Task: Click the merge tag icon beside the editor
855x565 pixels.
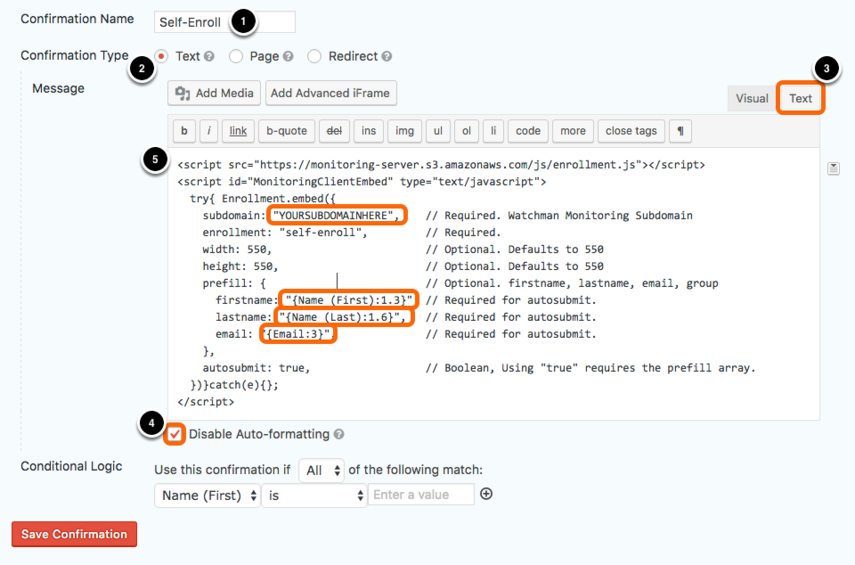Action: click(x=833, y=169)
